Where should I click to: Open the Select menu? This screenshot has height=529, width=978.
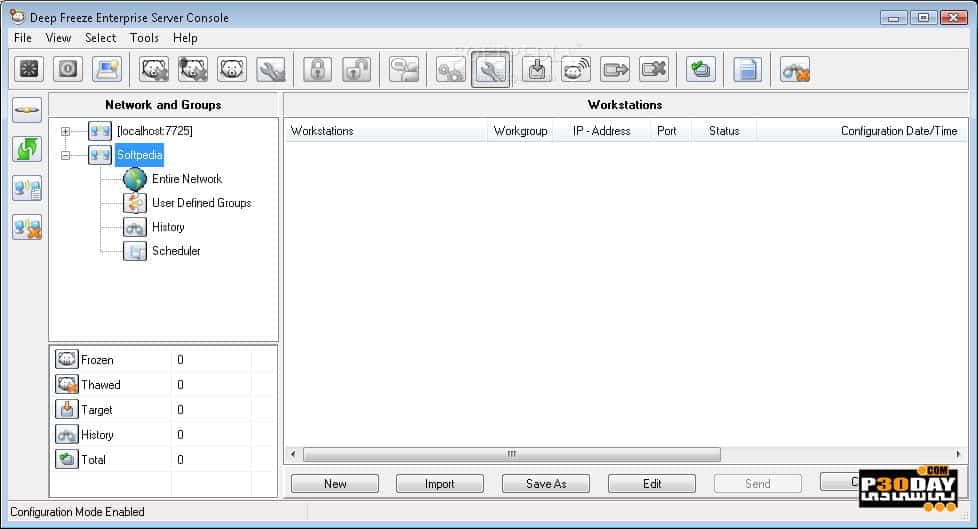tap(100, 38)
